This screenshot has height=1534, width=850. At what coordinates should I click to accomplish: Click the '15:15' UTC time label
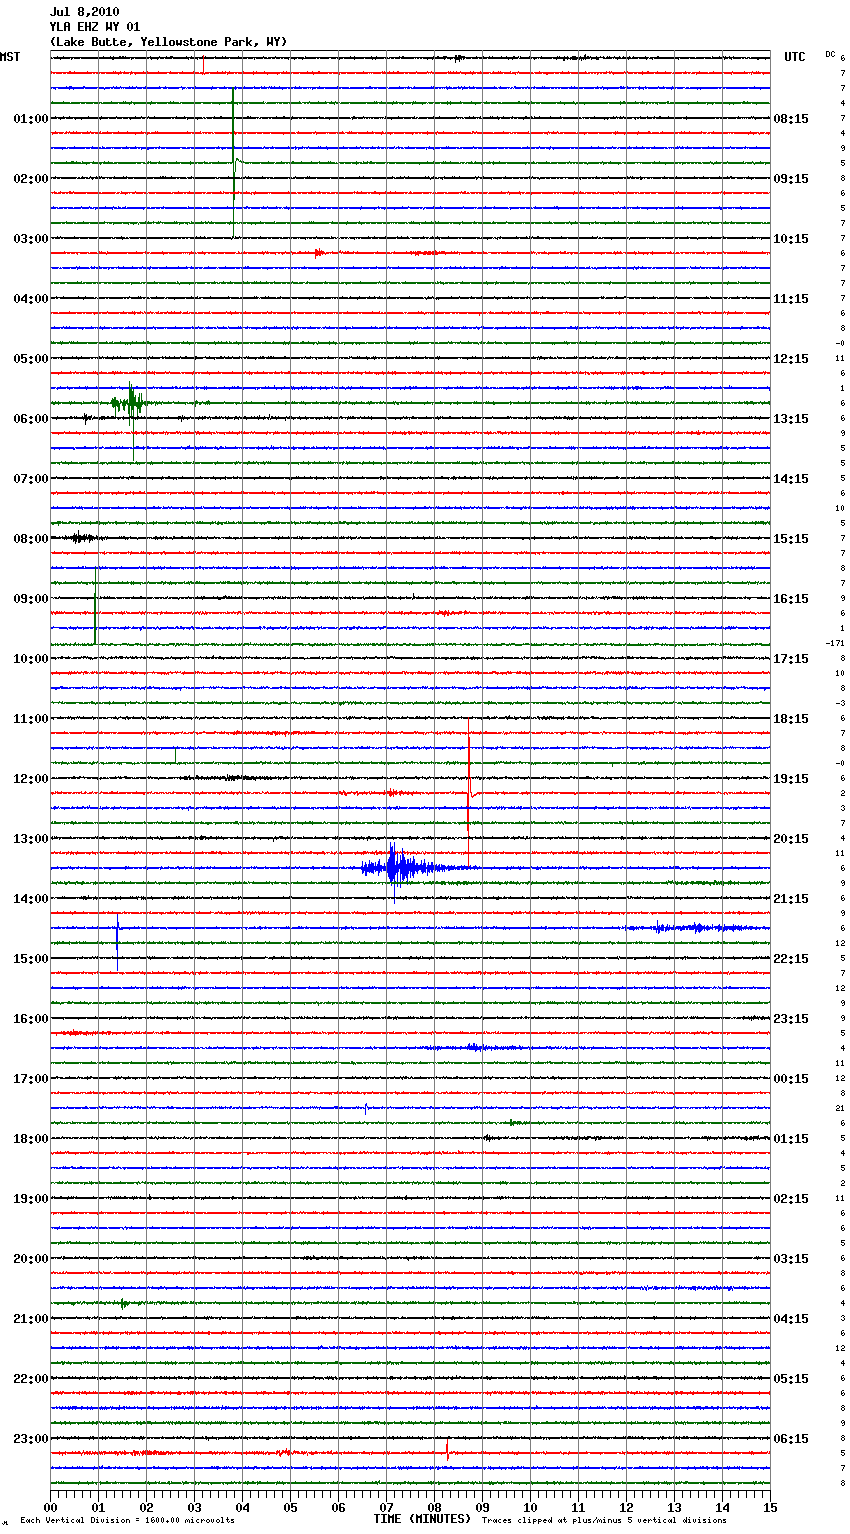(x=791, y=539)
